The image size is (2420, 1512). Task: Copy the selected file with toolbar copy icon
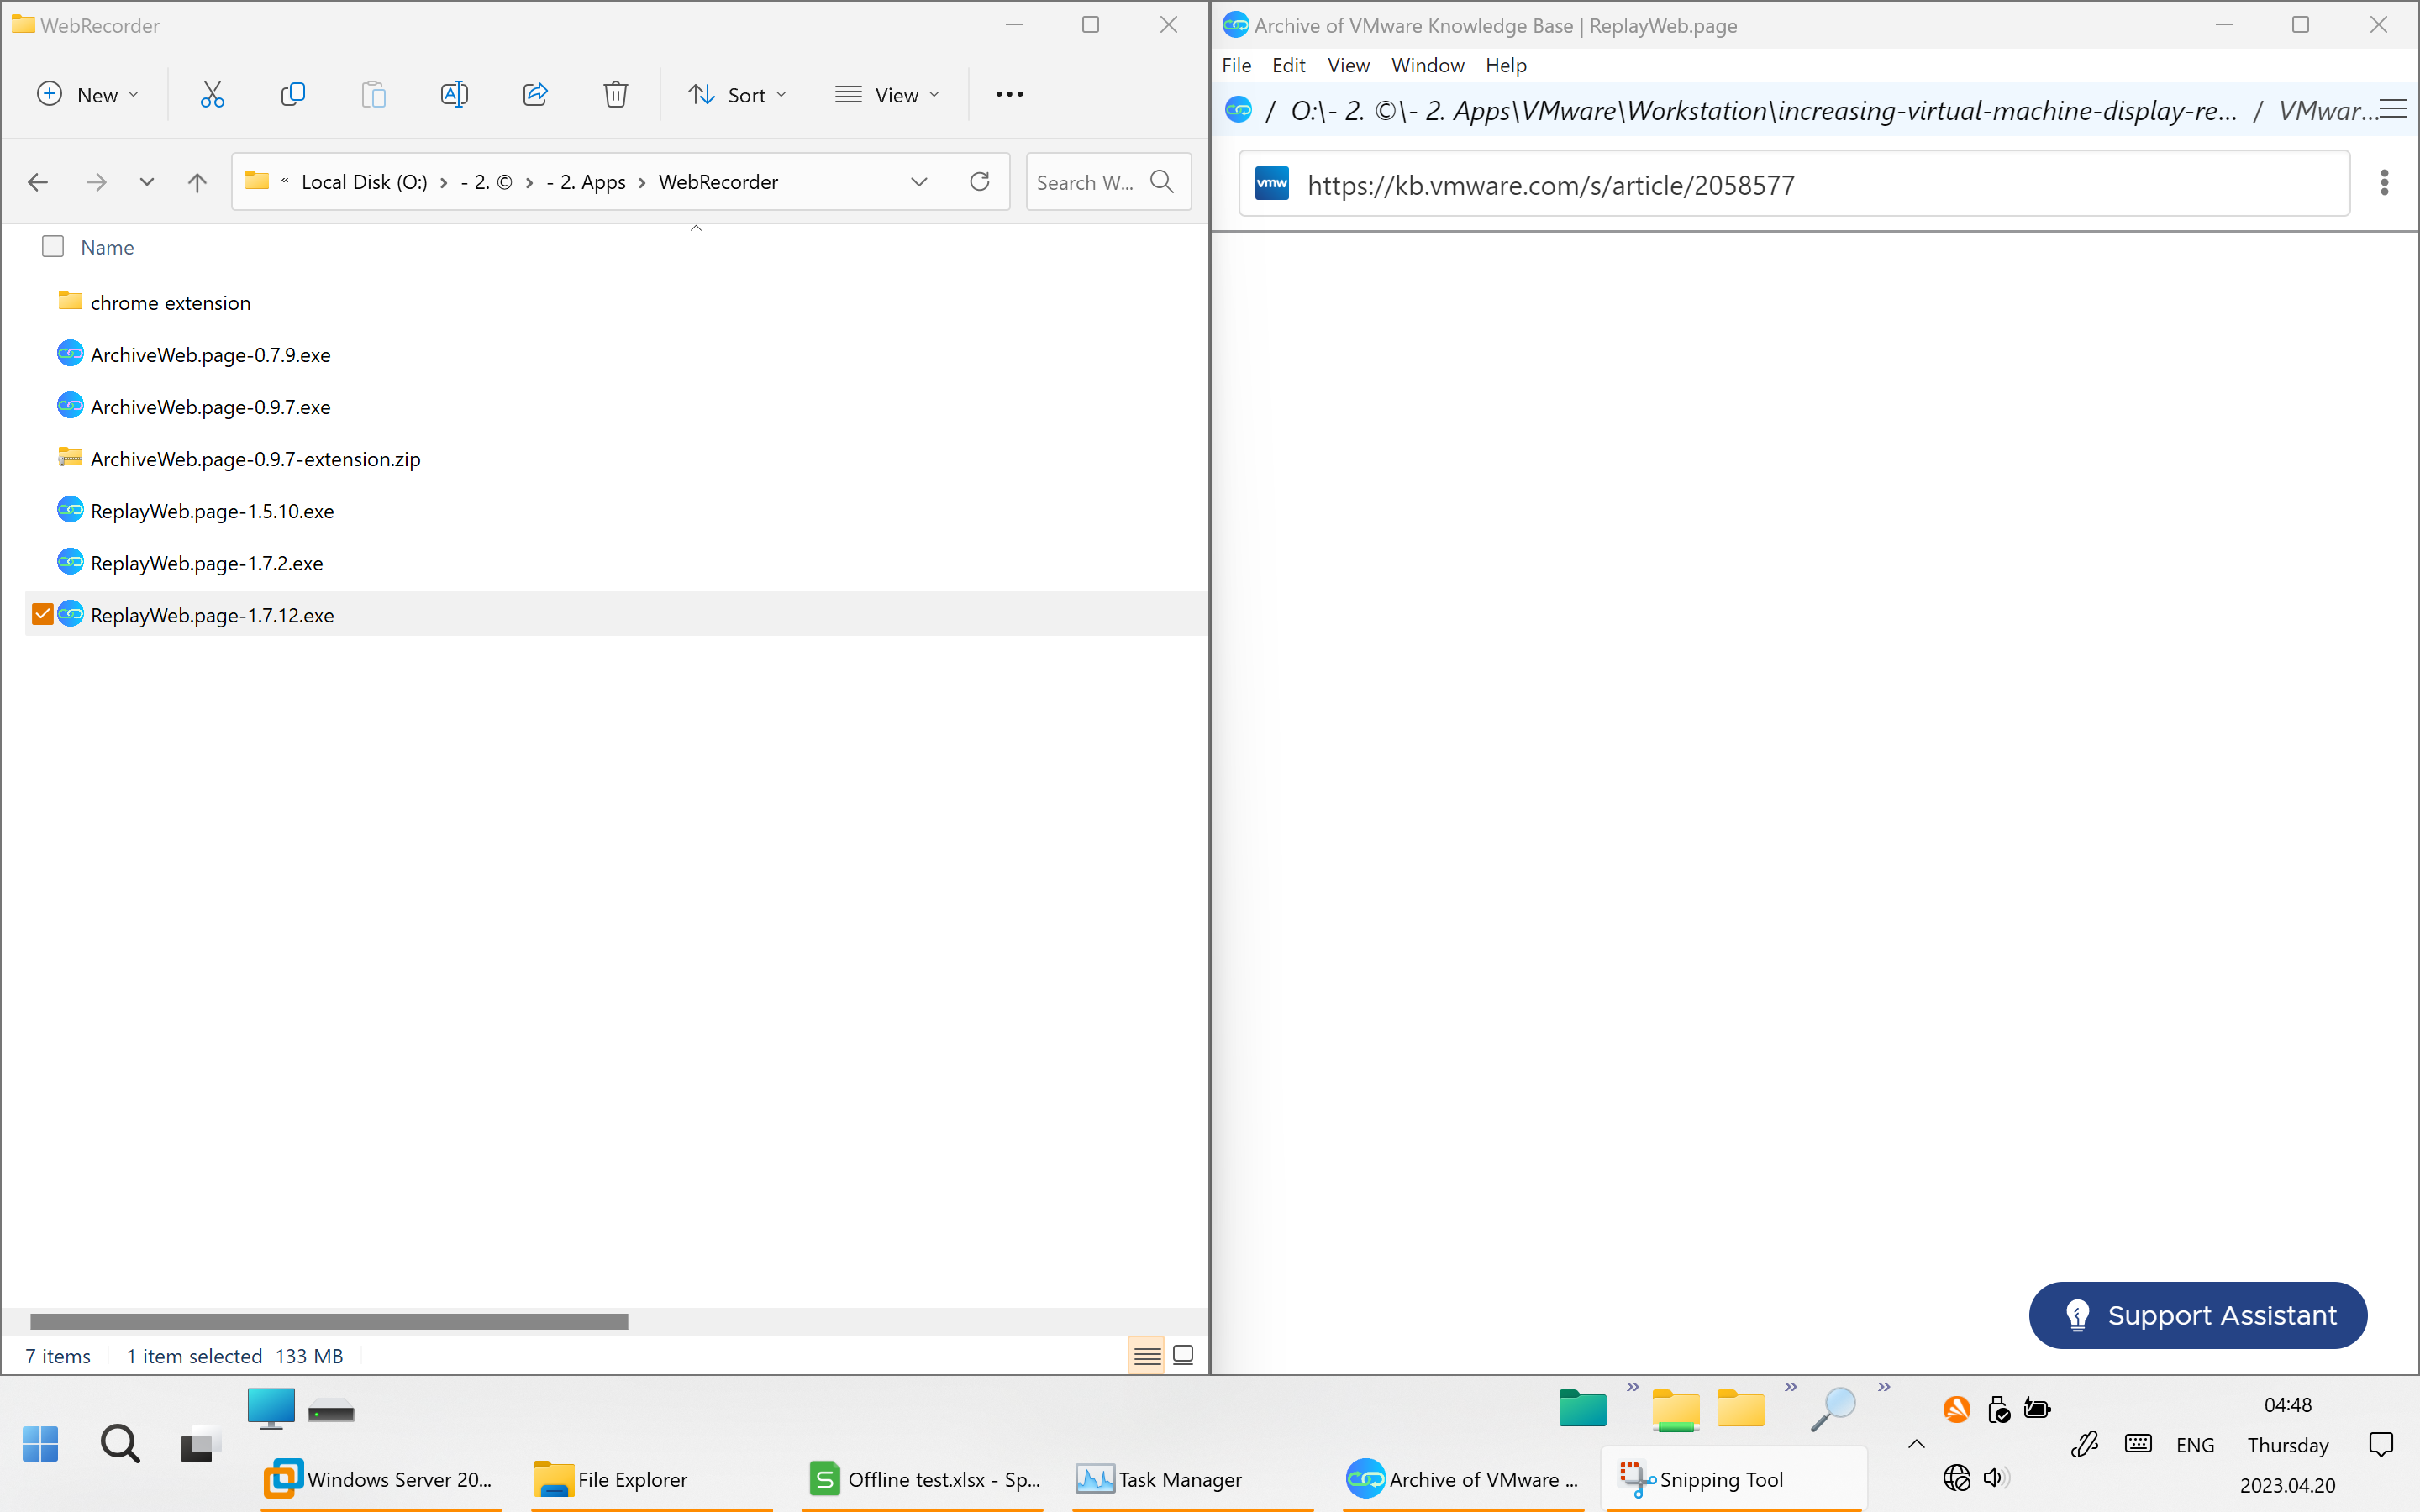(293, 94)
